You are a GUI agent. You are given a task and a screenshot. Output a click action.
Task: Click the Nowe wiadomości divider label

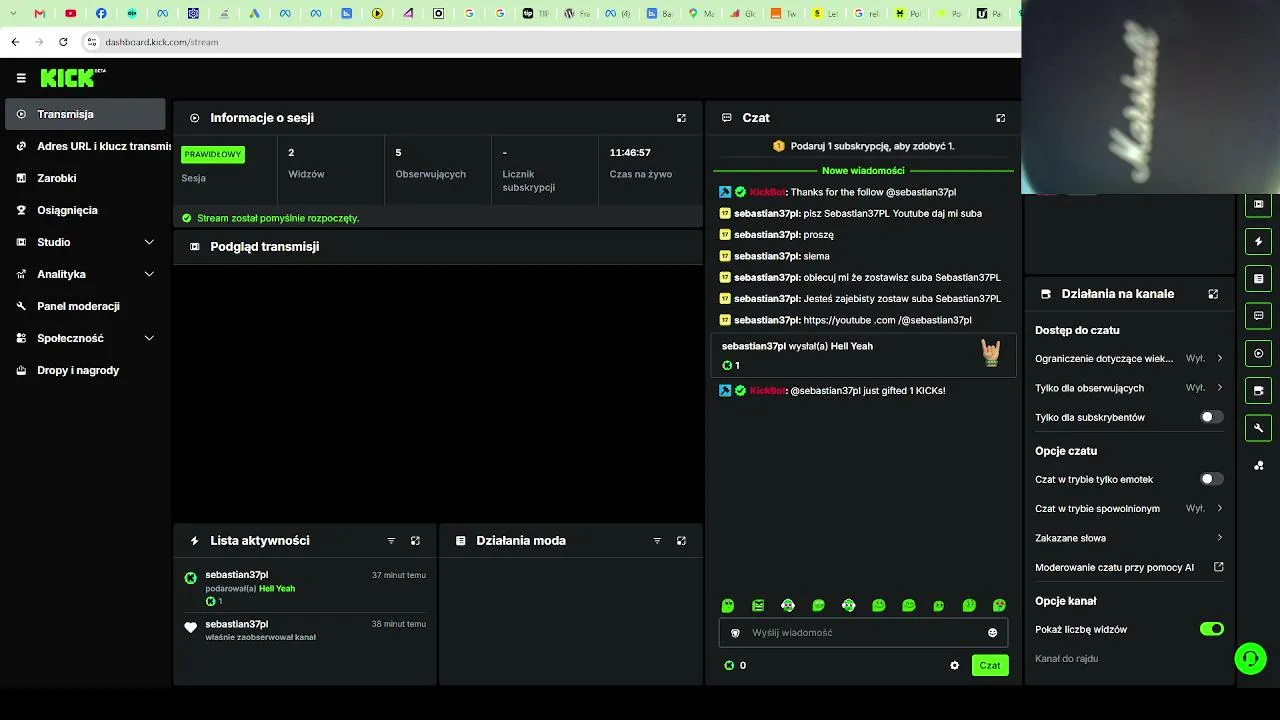coord(863,171)
